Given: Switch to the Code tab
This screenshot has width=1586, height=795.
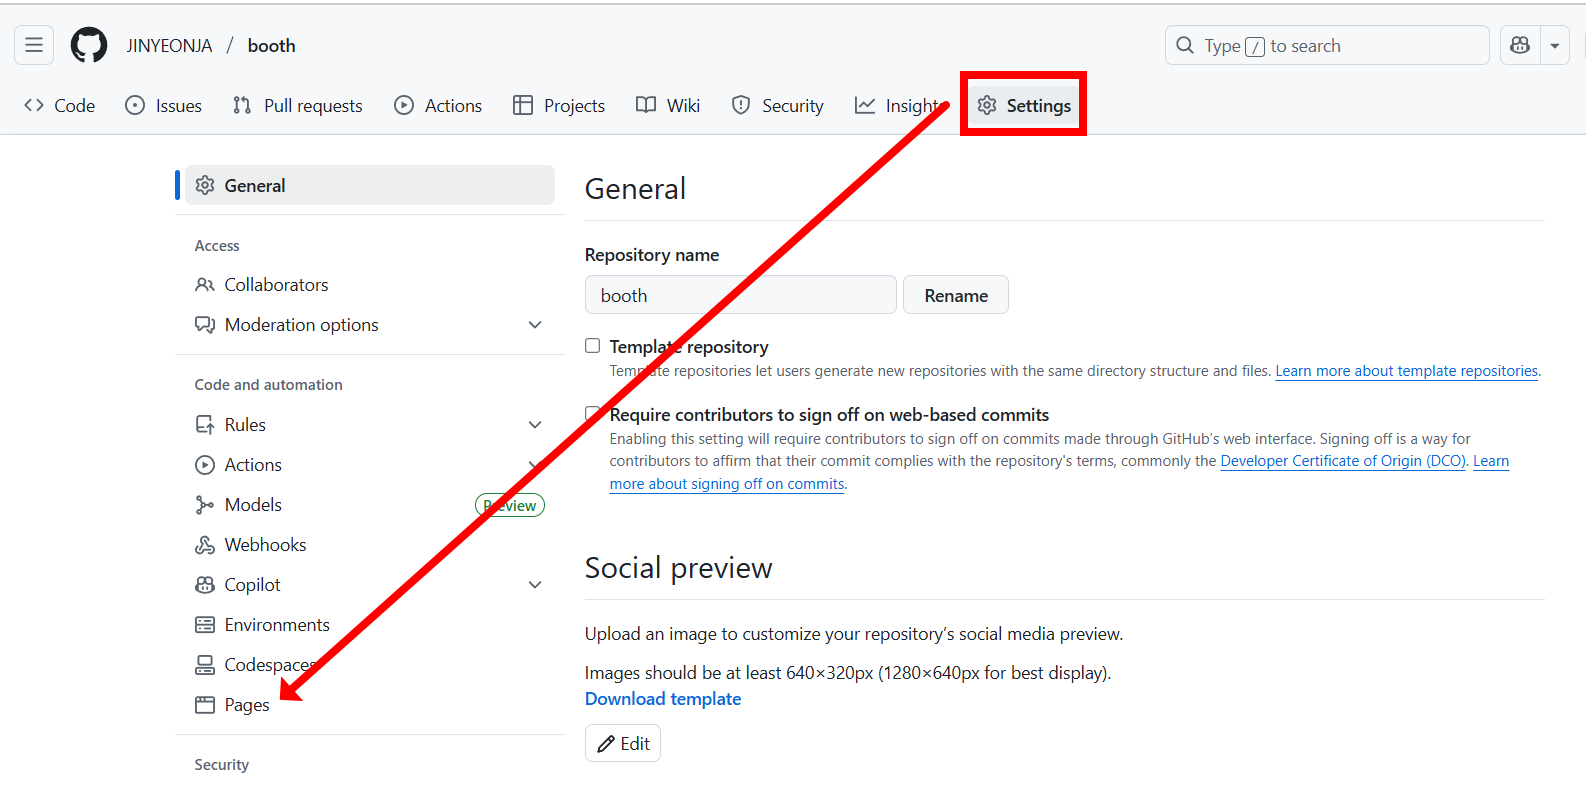Looking at the screenshot, I should pos(60,105).
